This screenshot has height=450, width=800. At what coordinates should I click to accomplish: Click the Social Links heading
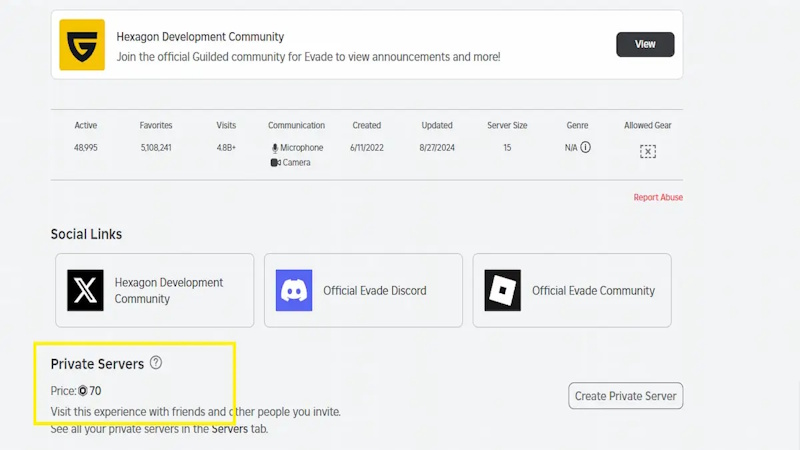pos(86,234)
